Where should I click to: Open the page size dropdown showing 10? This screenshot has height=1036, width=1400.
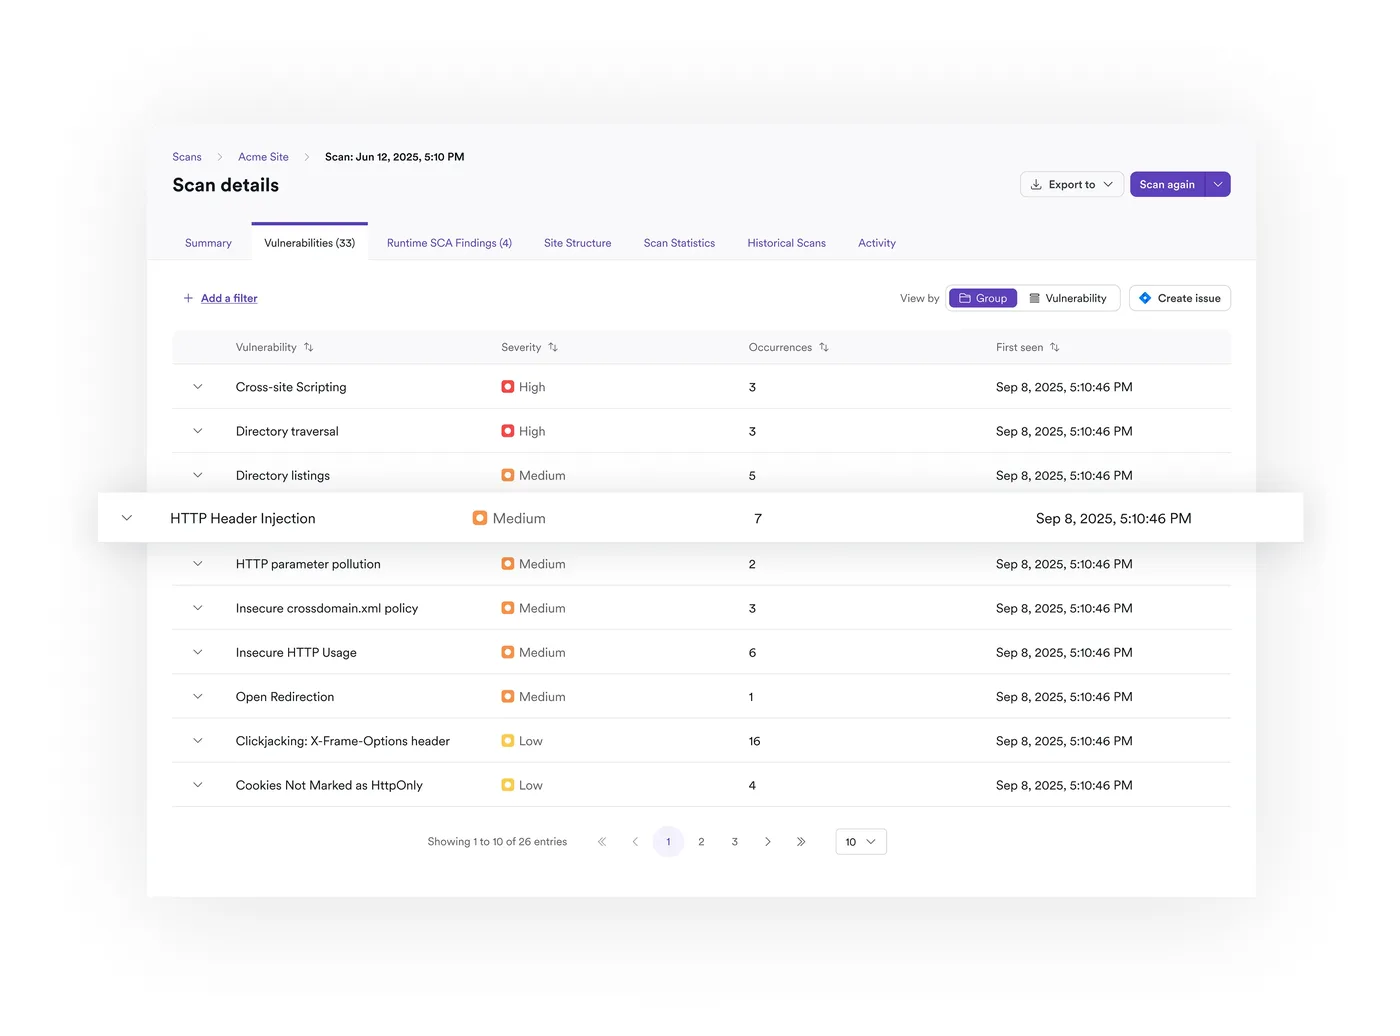(x=860, y=842)
